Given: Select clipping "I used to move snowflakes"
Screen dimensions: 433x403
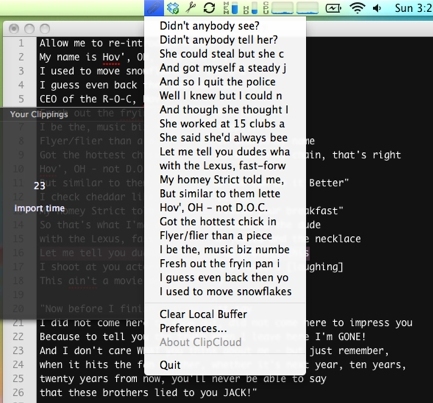Looking at the screenshot, I should click(x=225, y=292).
